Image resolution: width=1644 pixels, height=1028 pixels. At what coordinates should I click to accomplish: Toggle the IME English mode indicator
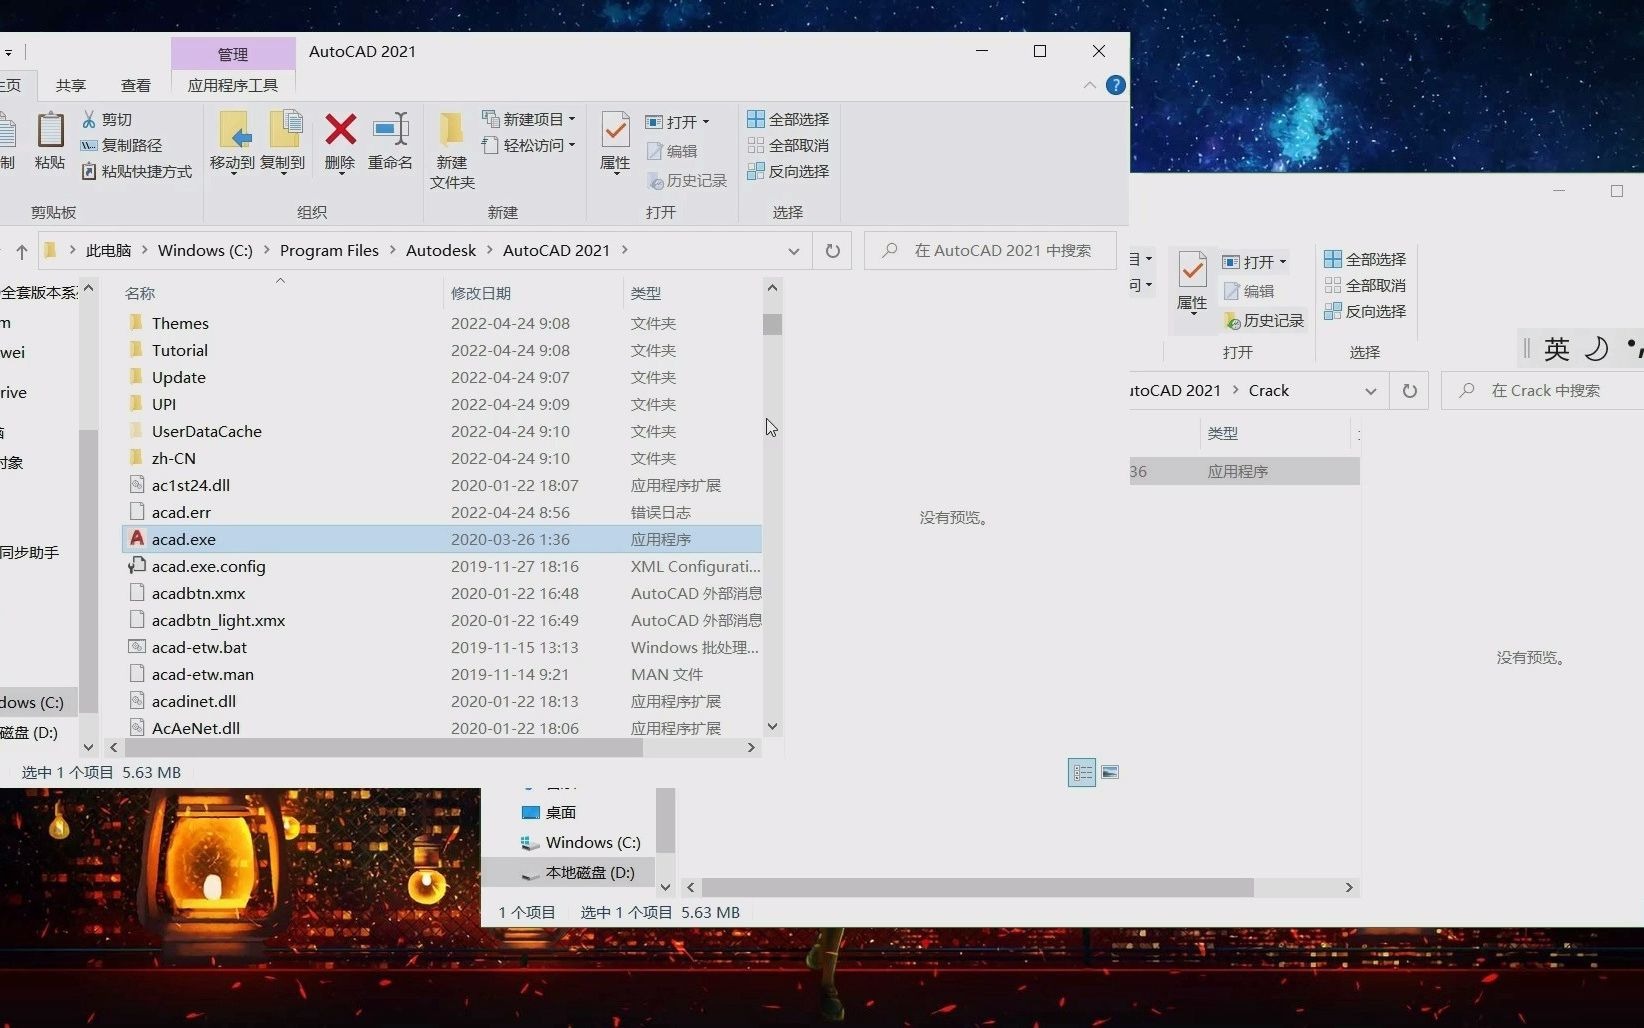click(1557, 348)
